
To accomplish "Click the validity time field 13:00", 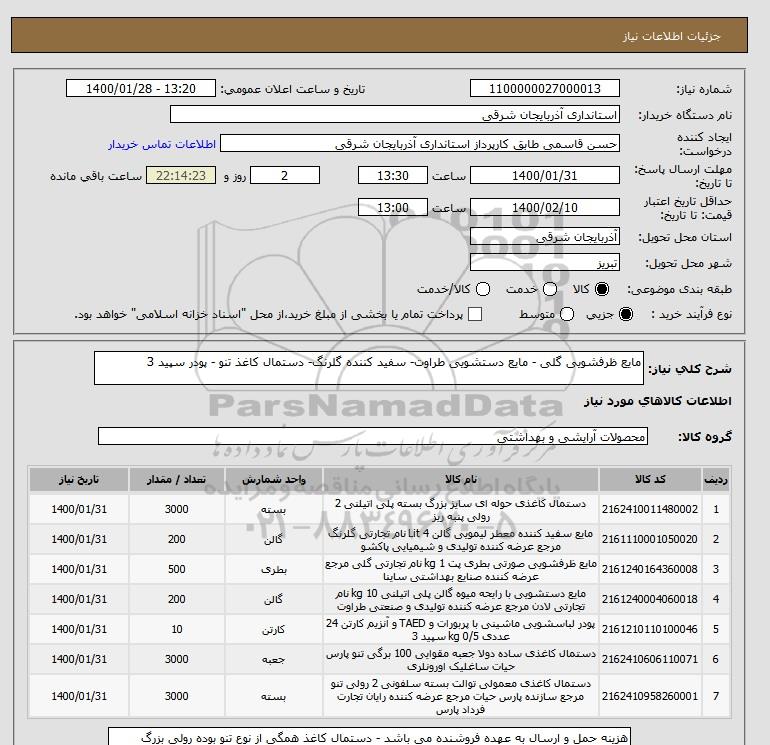I will pos(392,207).
